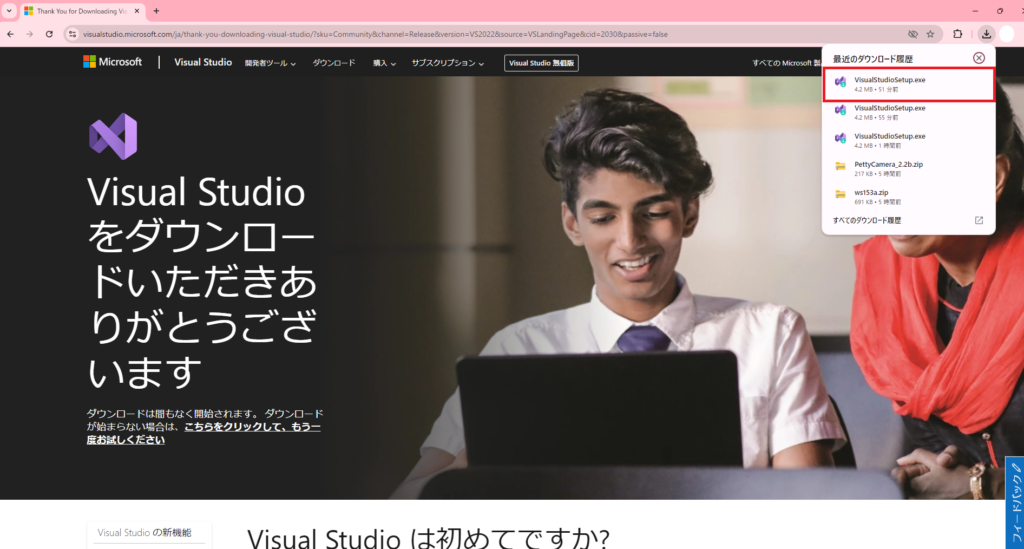Viewport: 1024px width, 549px height.
Task: Expand the 購入 menu
Action: [384, 63]
